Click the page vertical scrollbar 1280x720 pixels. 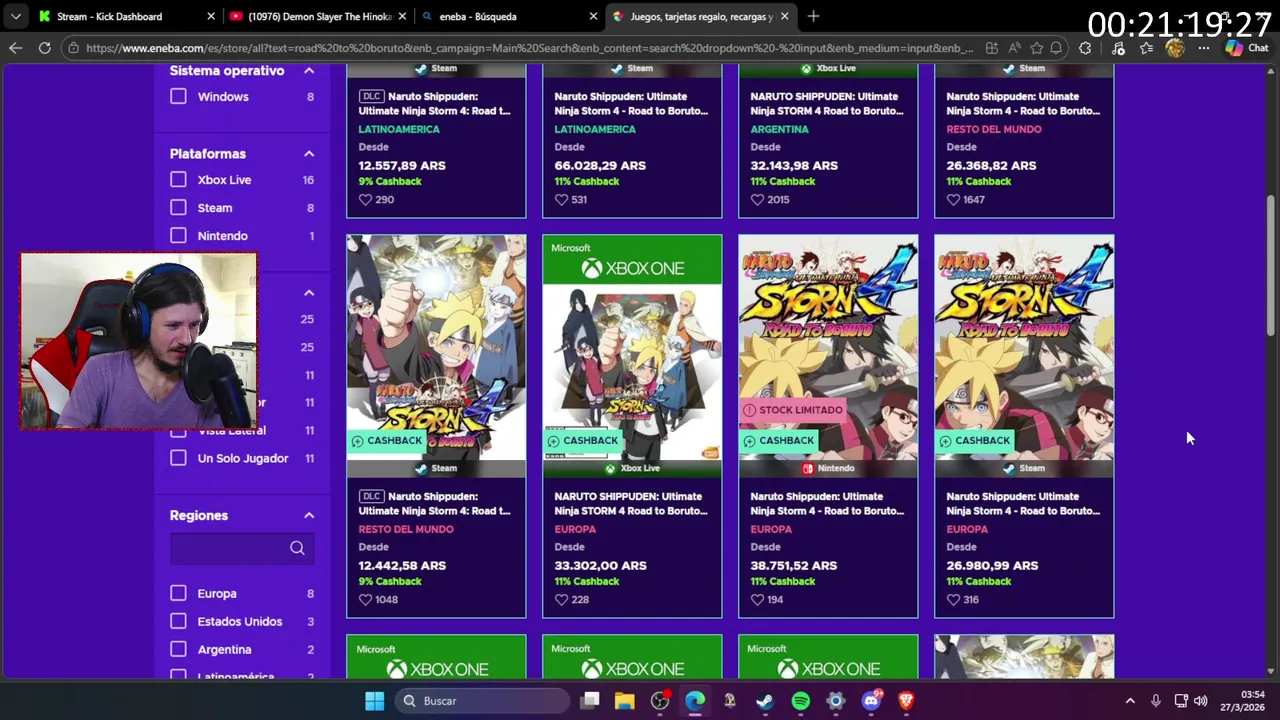click(1271, 265)
